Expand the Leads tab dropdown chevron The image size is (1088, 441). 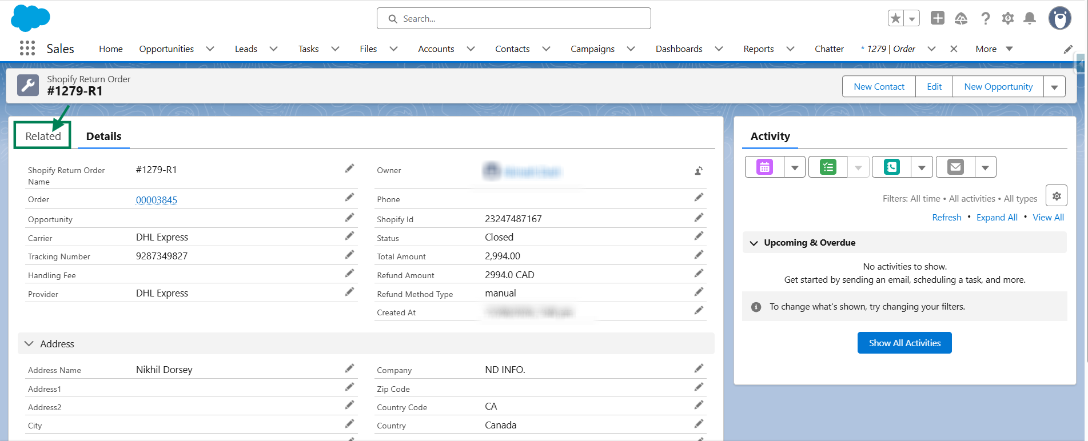tap(273, 49)
